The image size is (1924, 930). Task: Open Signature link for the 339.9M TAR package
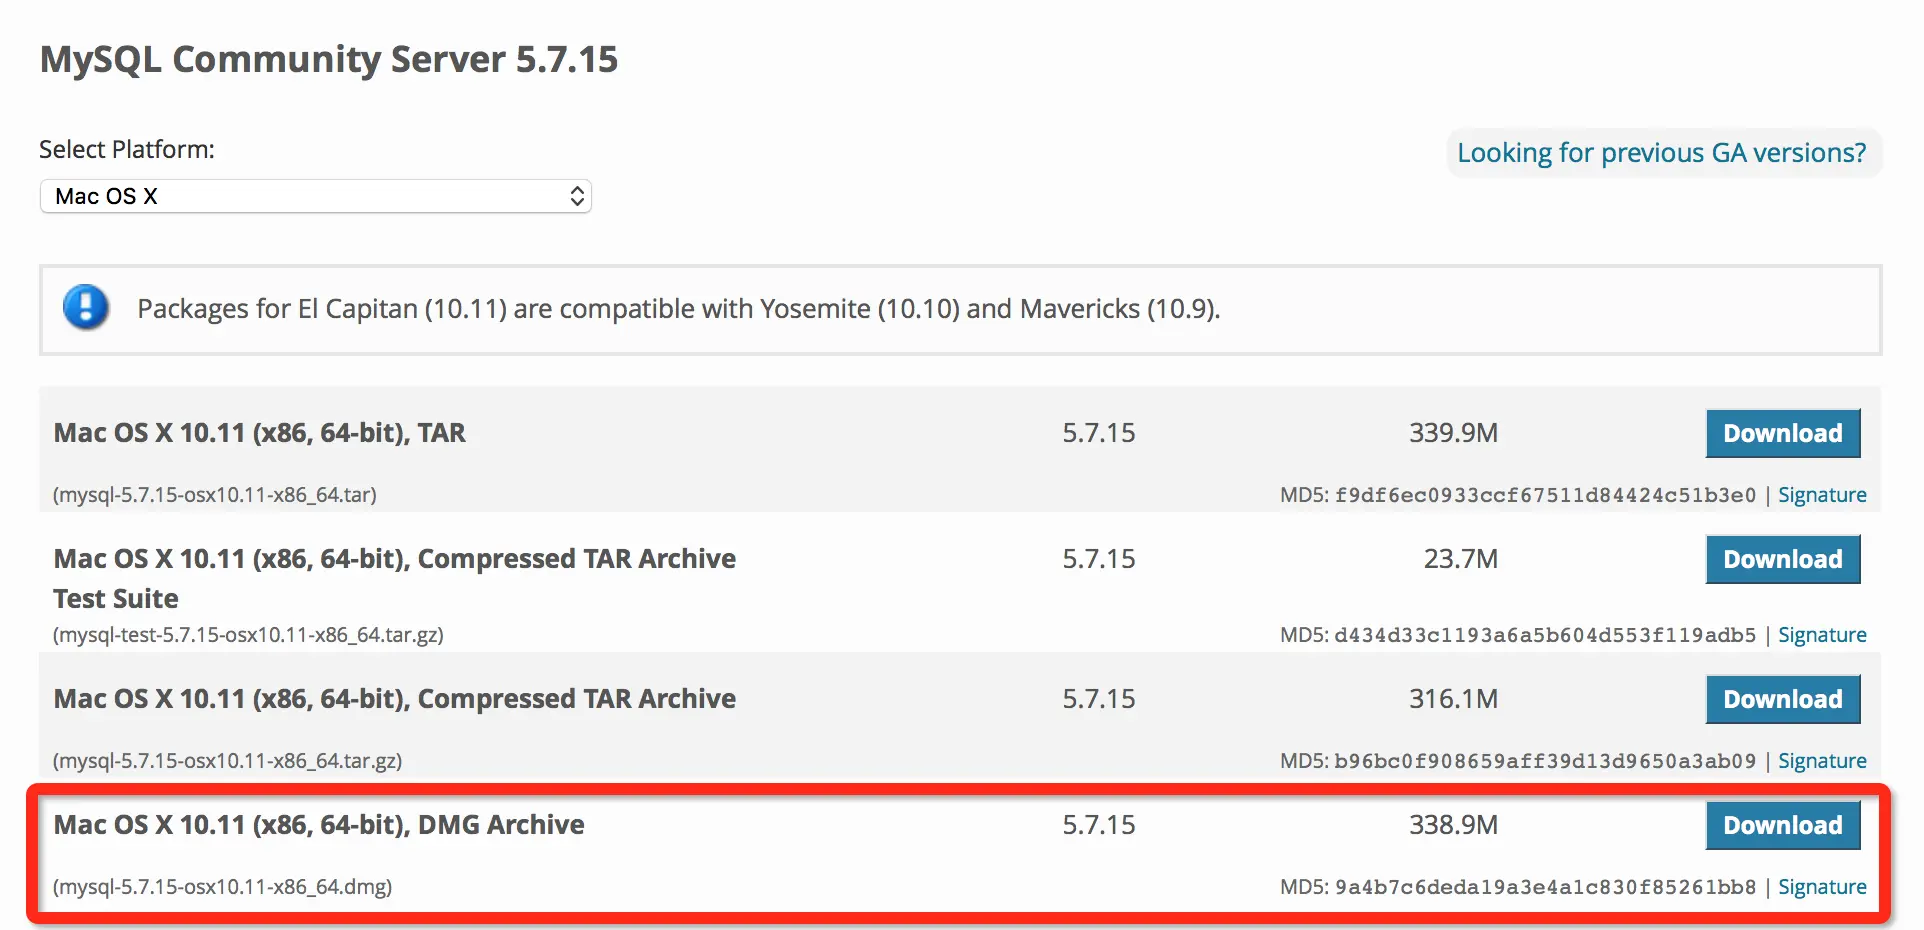click(x=1821, y=495)
